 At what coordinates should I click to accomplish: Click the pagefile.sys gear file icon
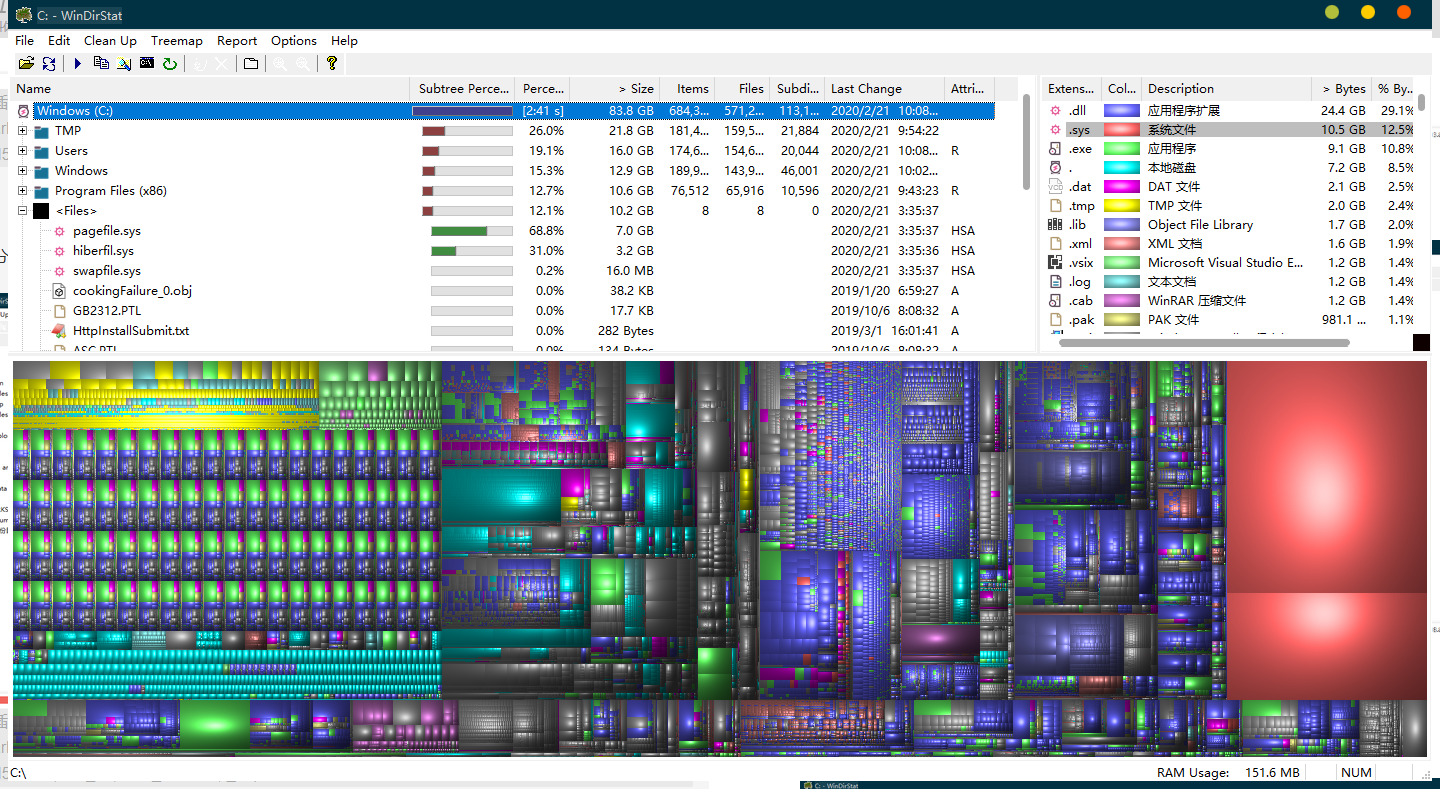[59, 231]
